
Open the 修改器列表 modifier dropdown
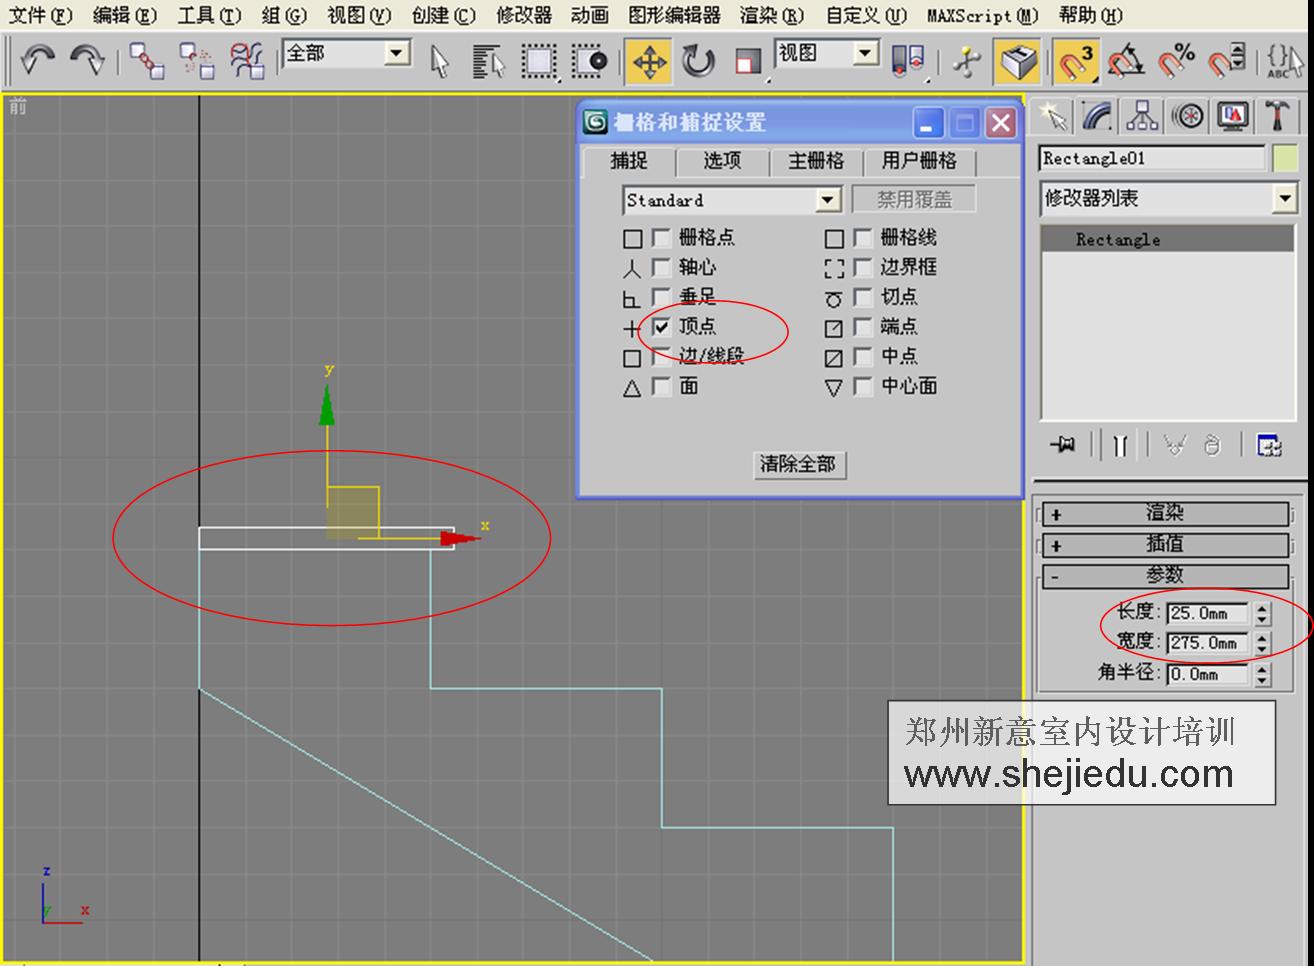(1286, 199)
